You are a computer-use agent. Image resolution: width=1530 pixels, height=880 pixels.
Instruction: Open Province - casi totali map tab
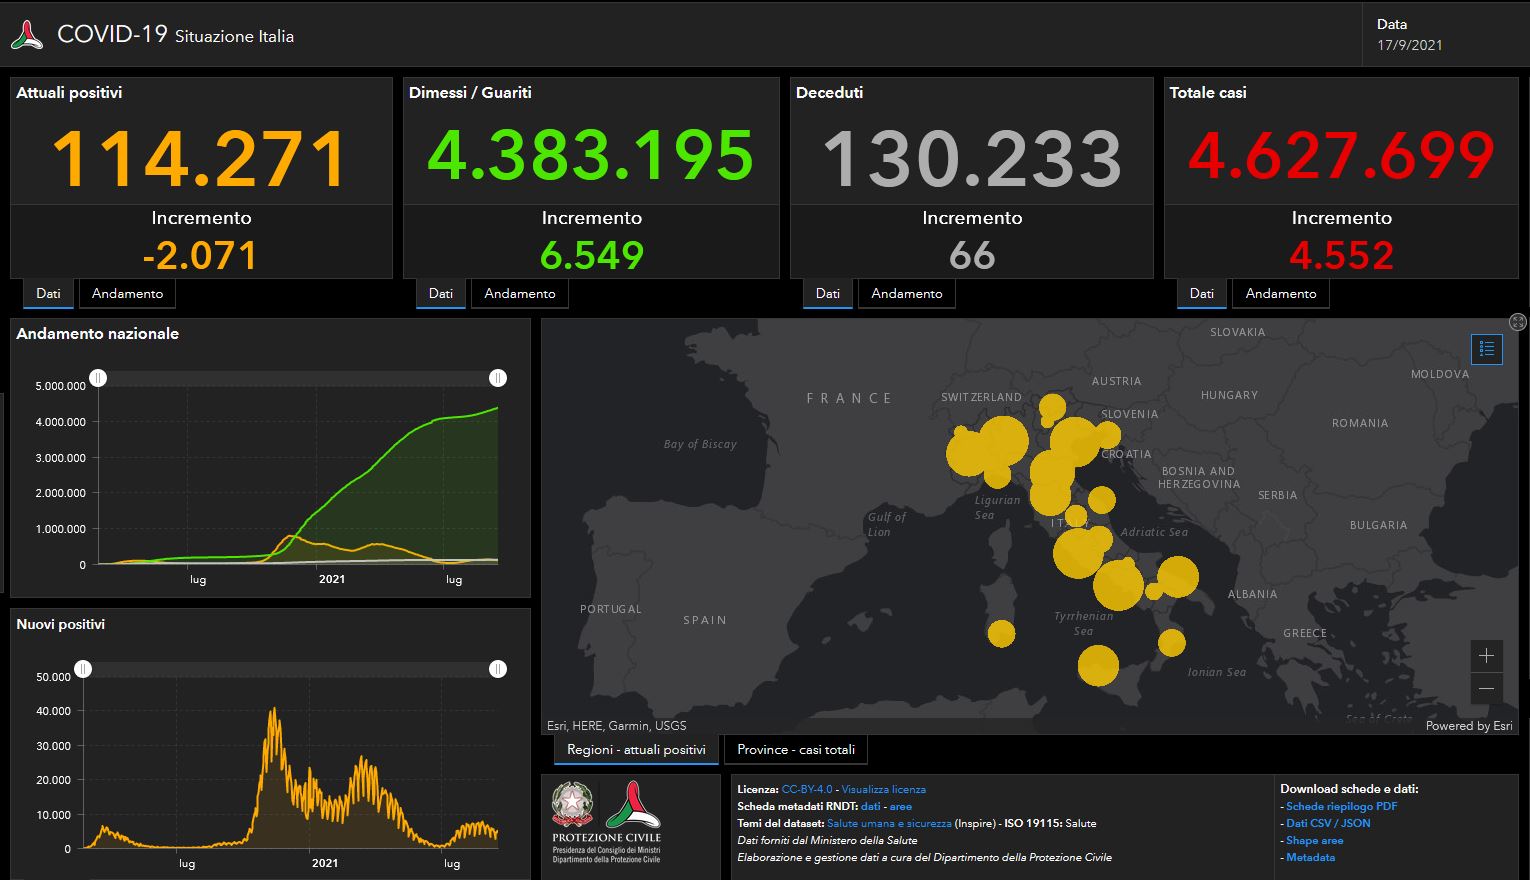click(x=796, y=750)
